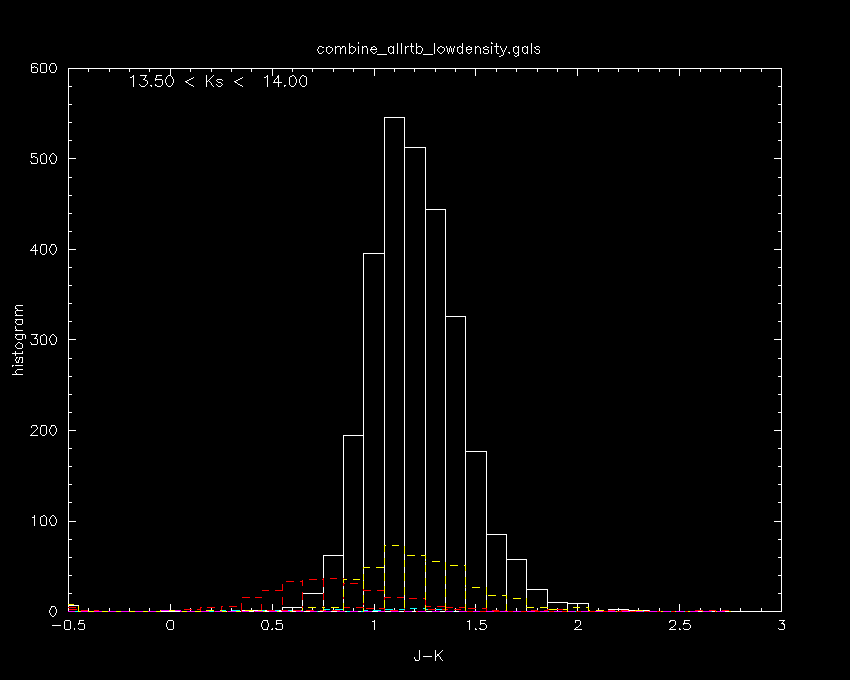
Task: Click the plot title combine_allrtb_lowdensity.gals
Action: click(428, 49)
